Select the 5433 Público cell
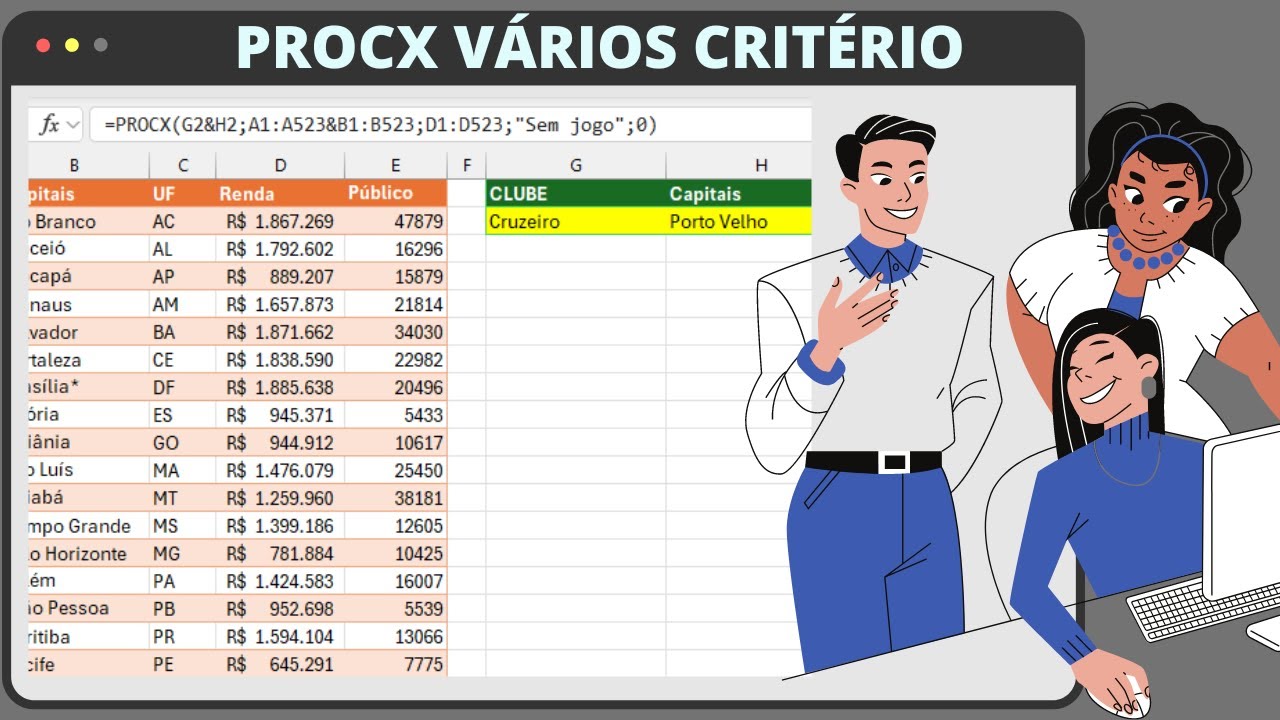The height and width of the screenshot is (720, 1280). pyautogui.click(x=396, y=415)
